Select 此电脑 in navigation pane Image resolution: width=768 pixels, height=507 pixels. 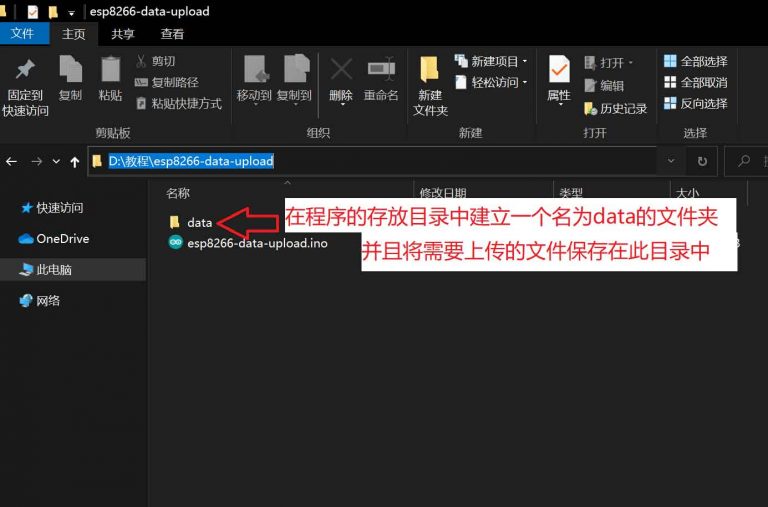pos(53,270)
